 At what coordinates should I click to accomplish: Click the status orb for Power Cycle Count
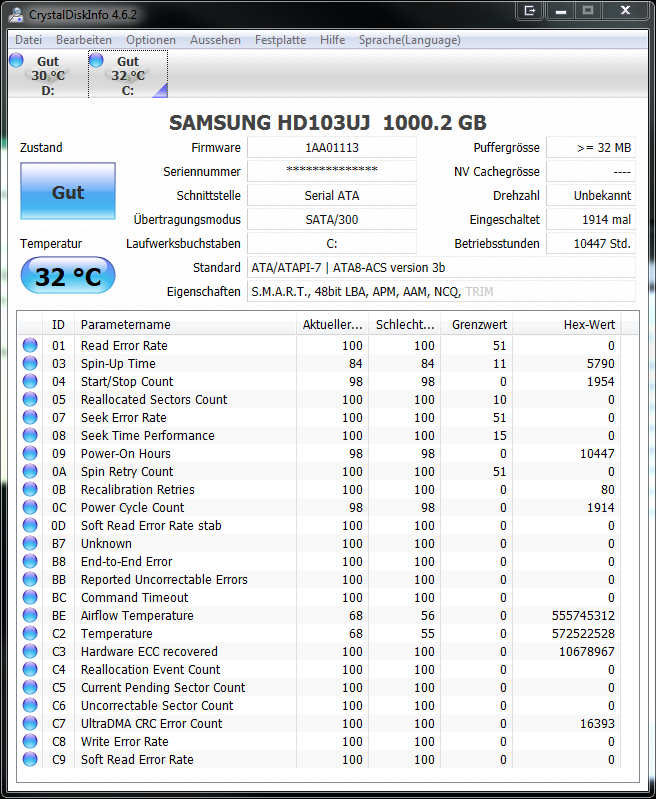point(30,507)
